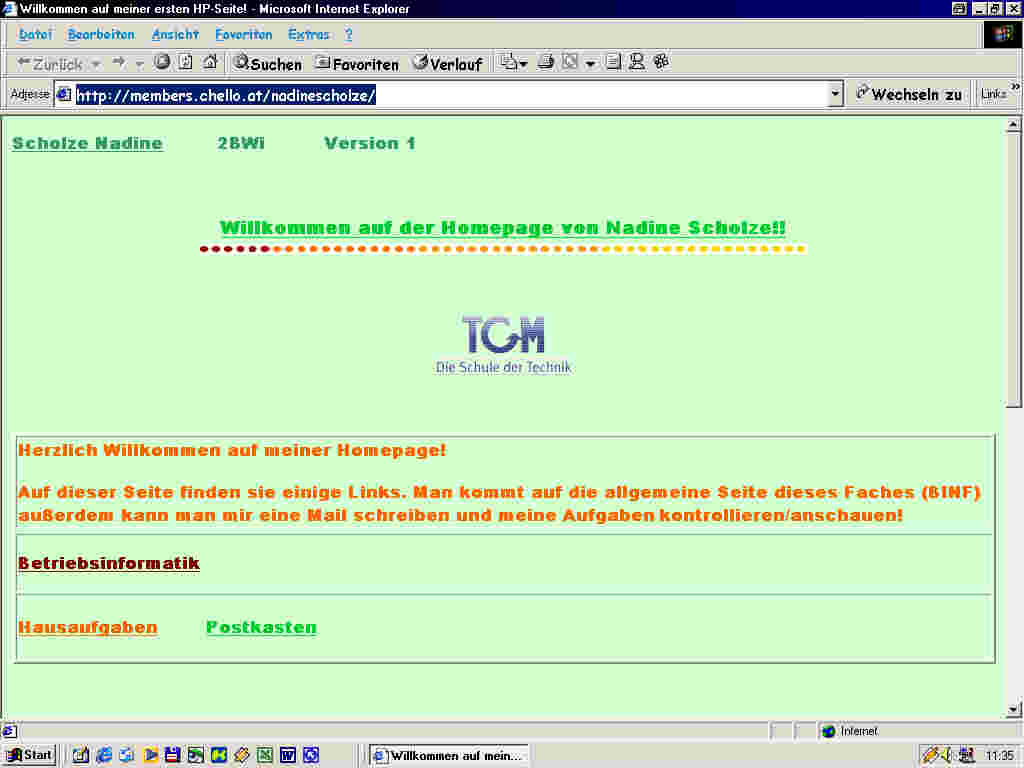1024x768 pixels.
Task: Open dropdown arrow beside Edit icon
Action: (x=590, y=63)
